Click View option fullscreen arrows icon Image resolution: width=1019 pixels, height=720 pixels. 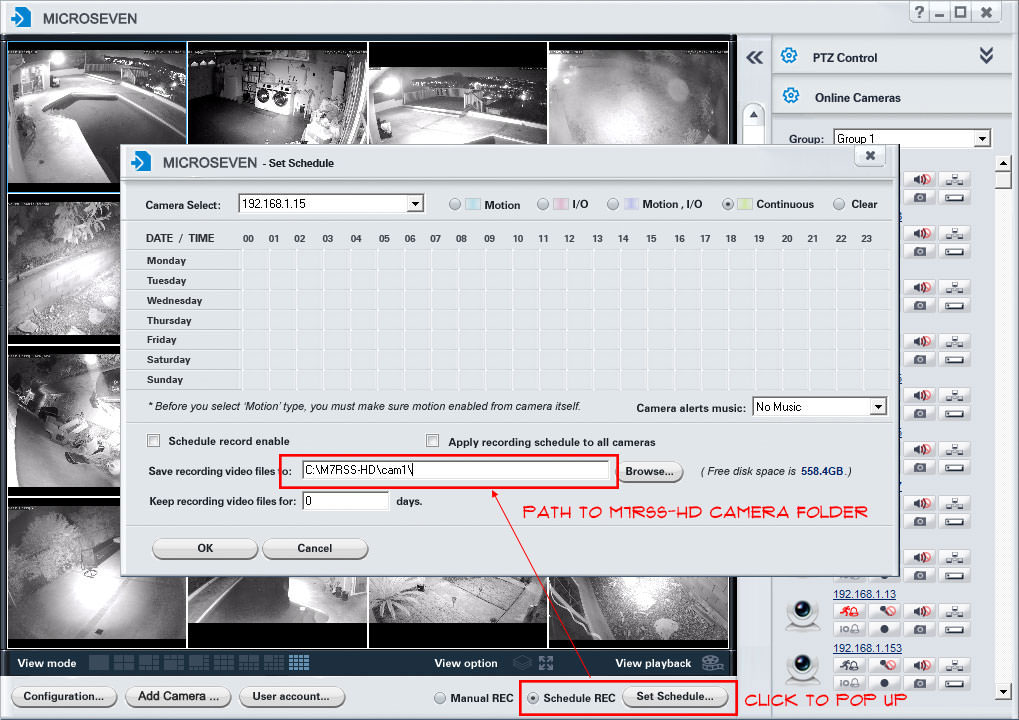point(546,663)
